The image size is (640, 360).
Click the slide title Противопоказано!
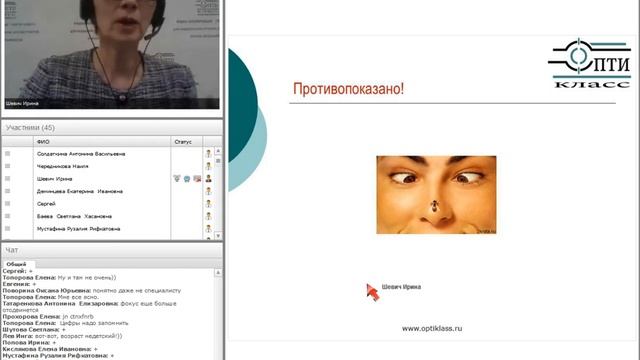(349, 89)
